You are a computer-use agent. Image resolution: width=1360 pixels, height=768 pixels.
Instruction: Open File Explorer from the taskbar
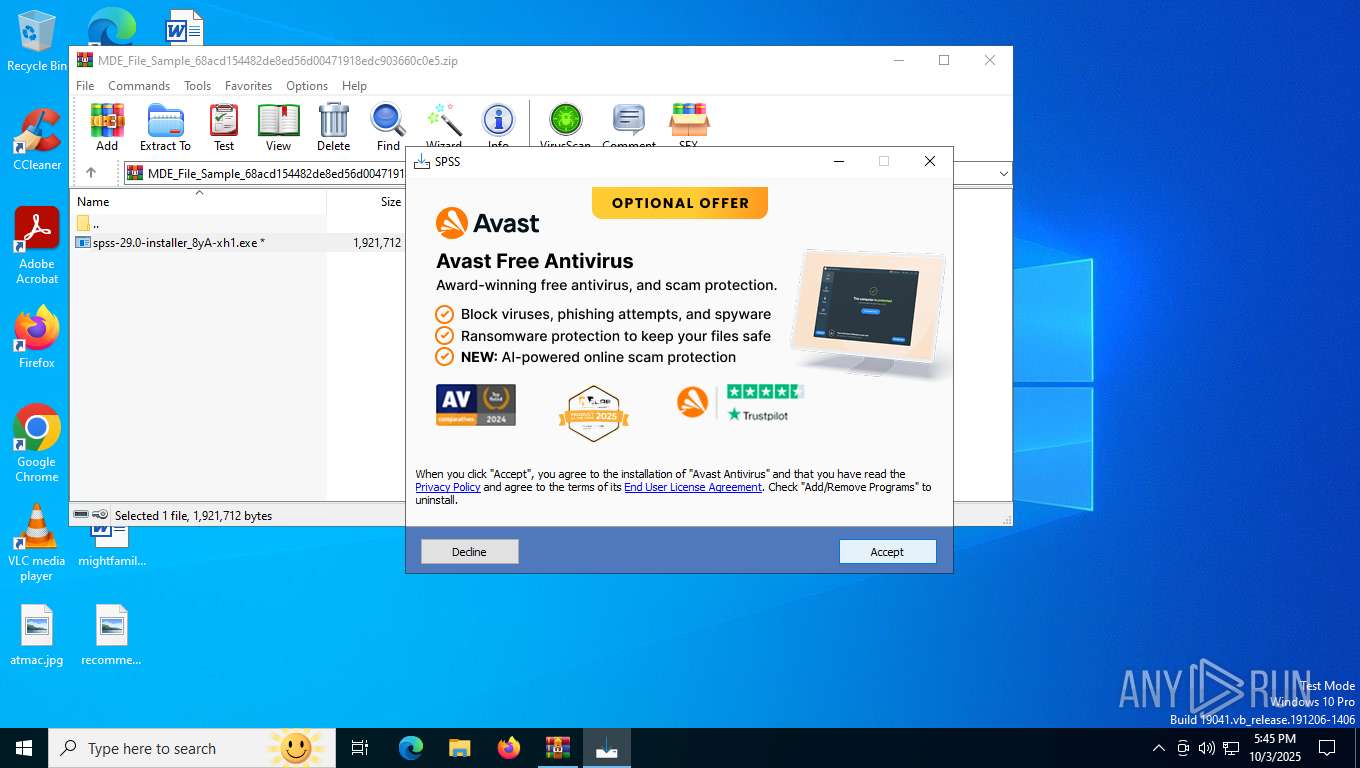pos(459,748)
